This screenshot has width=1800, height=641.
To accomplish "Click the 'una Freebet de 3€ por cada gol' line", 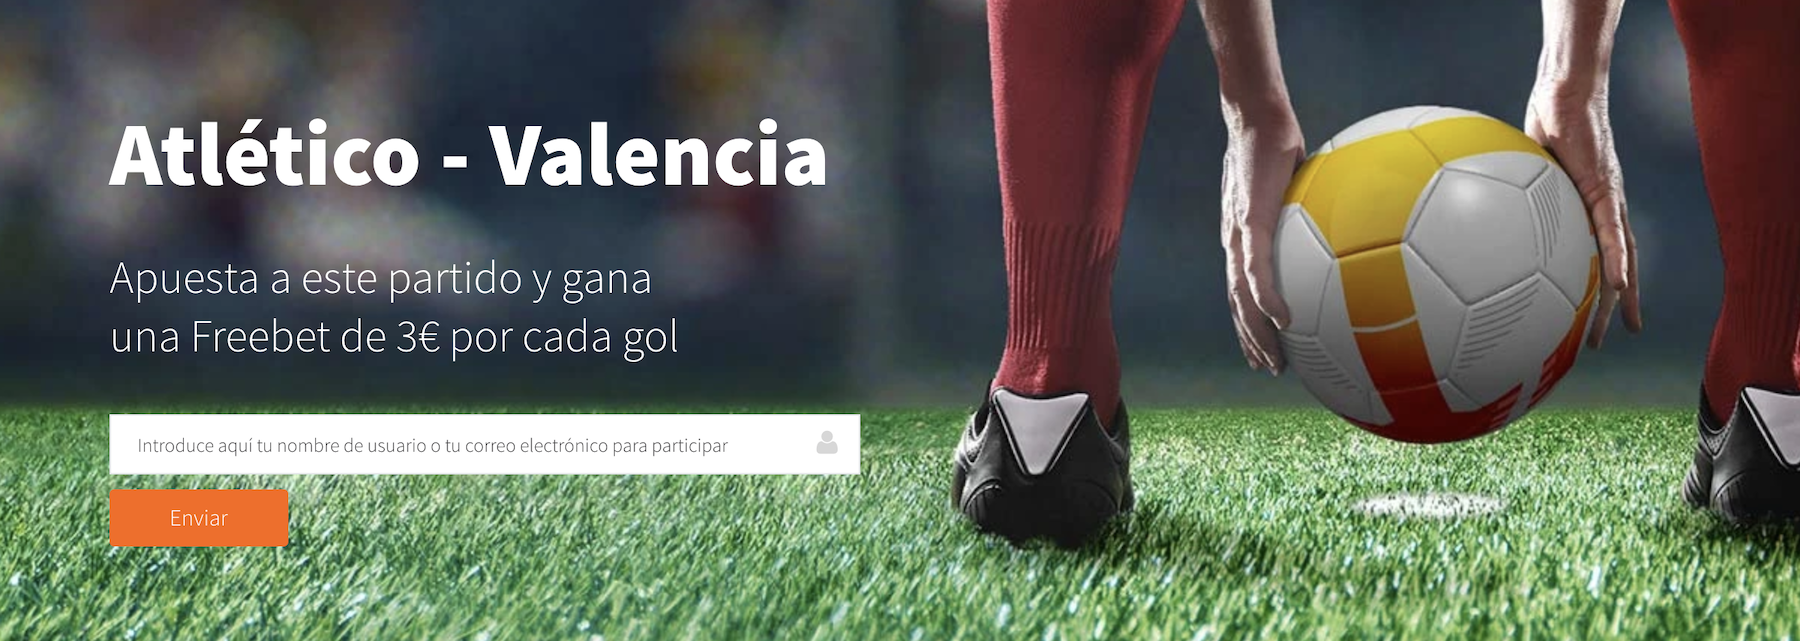I will [395, 337].
